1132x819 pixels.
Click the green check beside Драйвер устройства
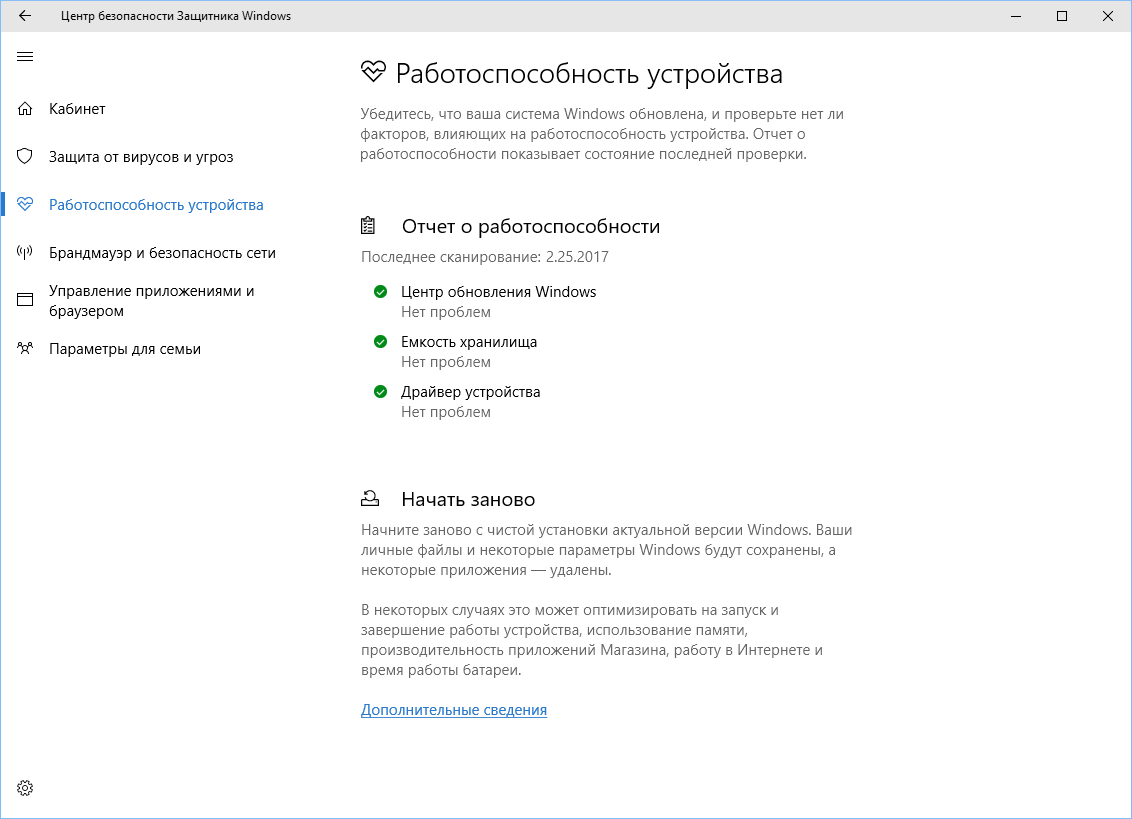[380, 391]
